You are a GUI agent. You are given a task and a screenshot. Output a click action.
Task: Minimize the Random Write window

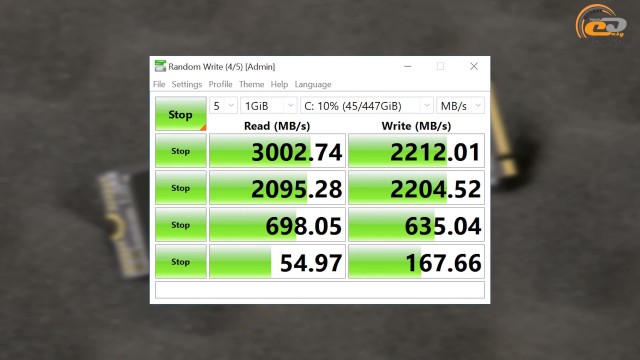point(408,66)
